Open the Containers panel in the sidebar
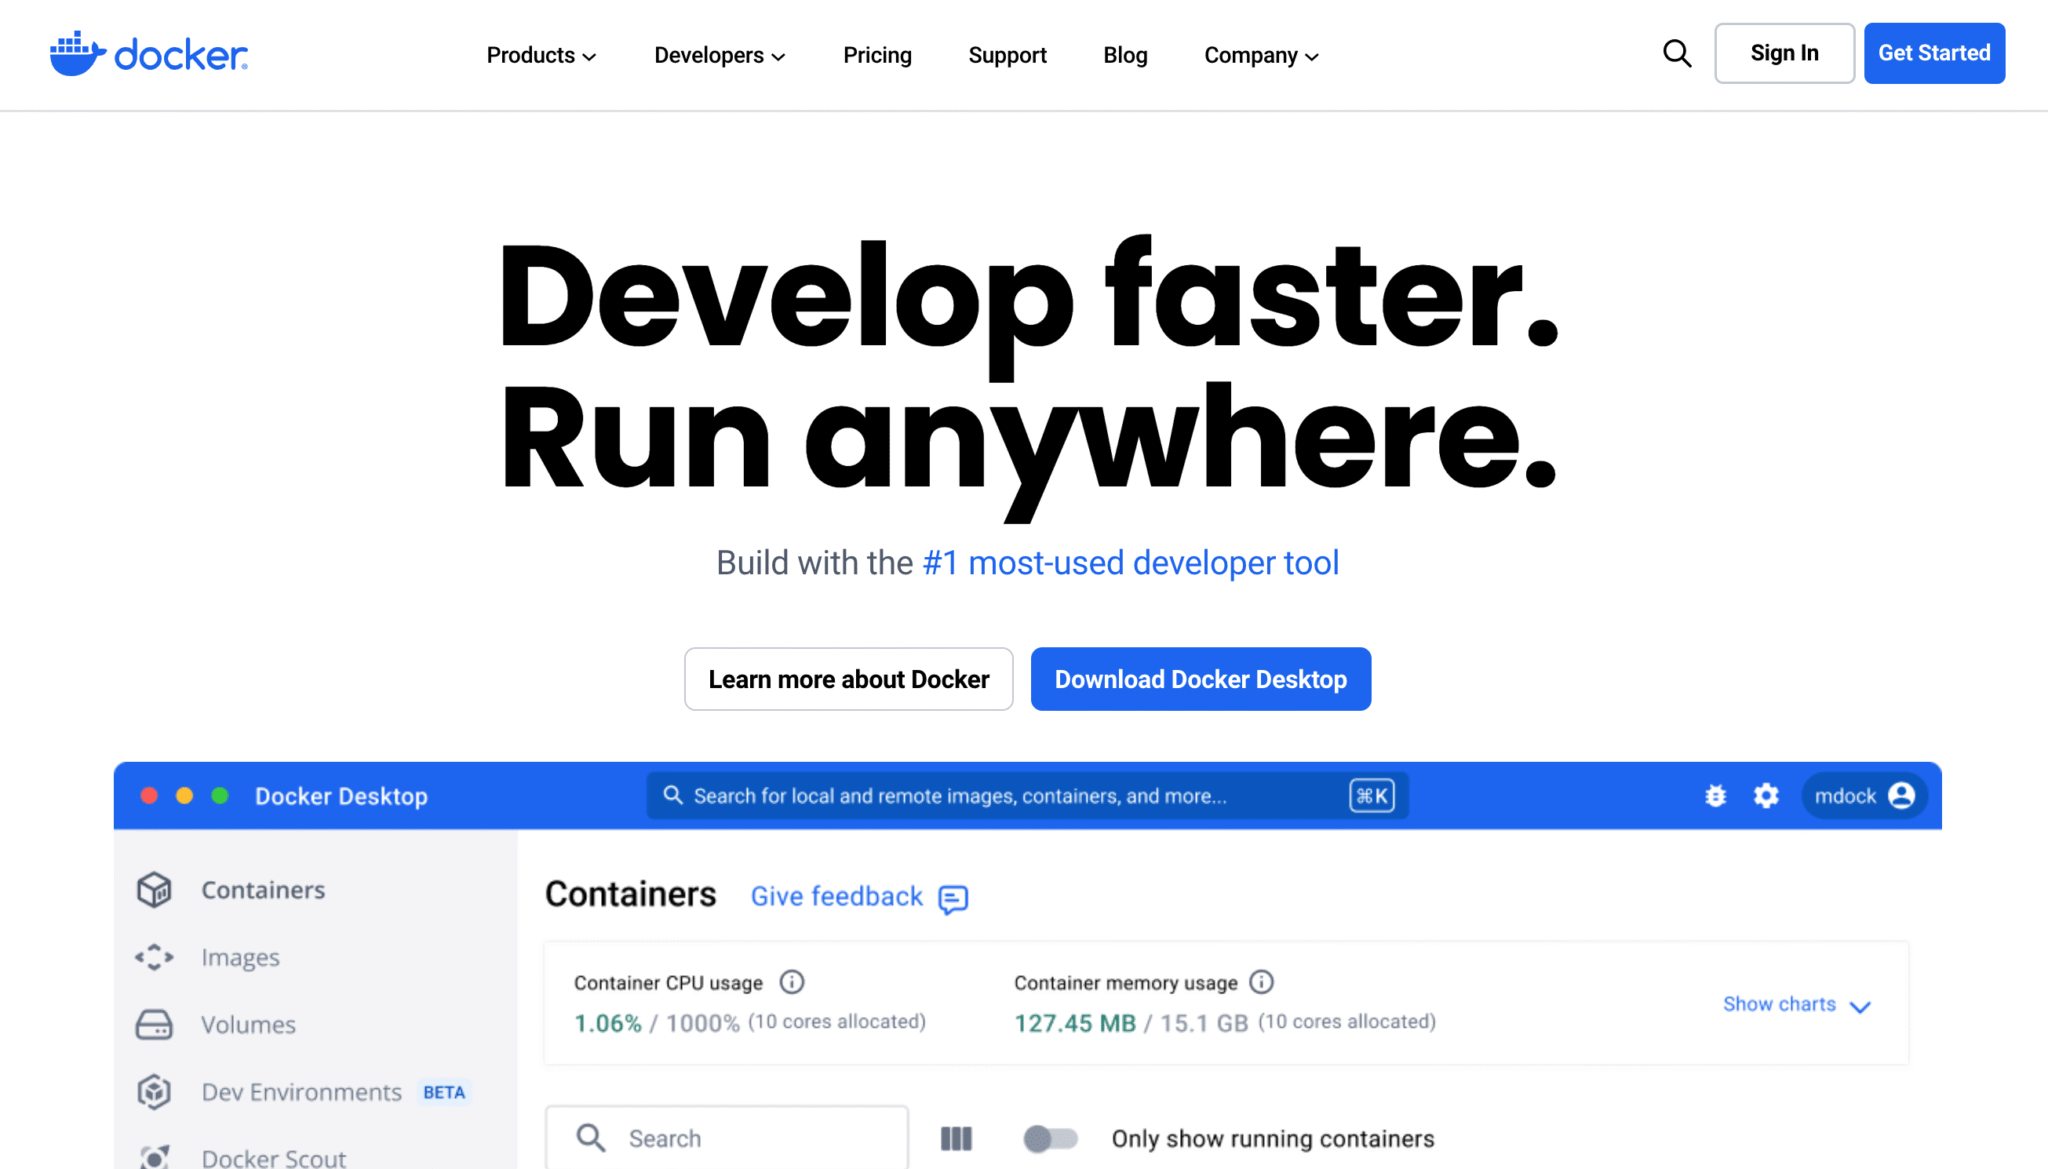Image resolution: width=2048 pixels, height=1169 pixels. (262, 889)
